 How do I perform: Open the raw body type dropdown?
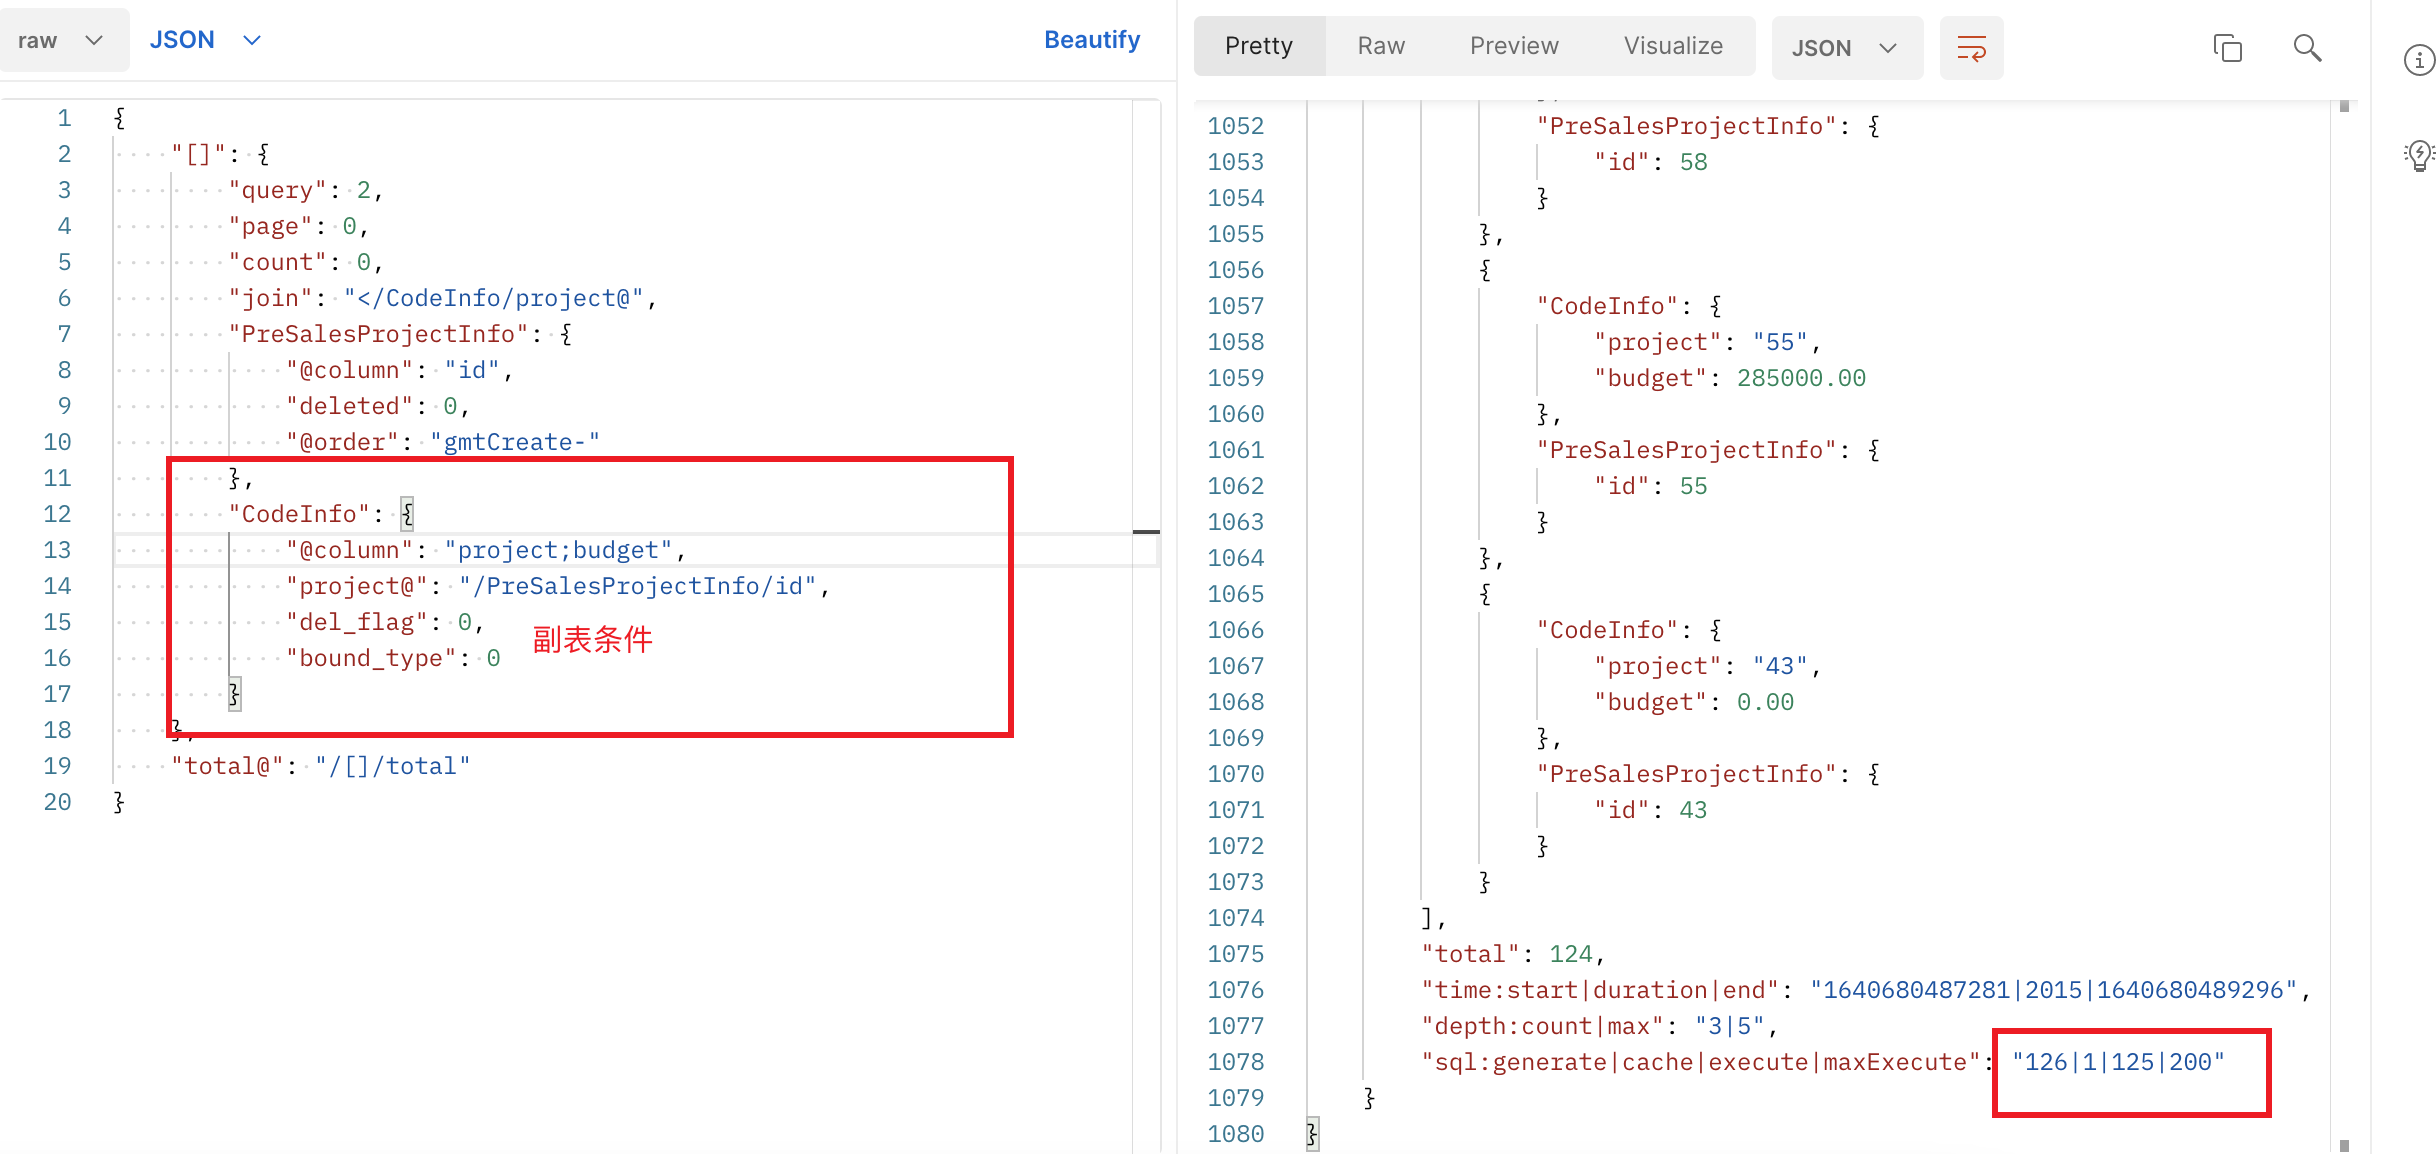62,40
